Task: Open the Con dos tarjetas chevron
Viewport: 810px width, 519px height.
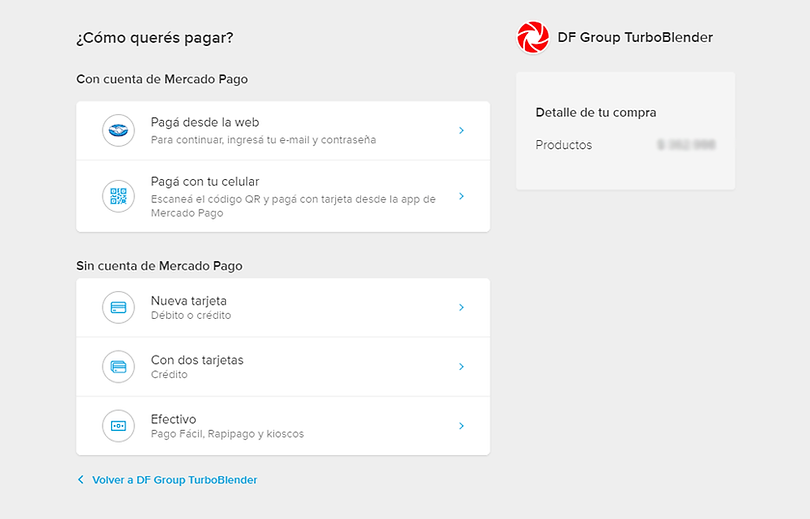Action: tap(461, 367)
